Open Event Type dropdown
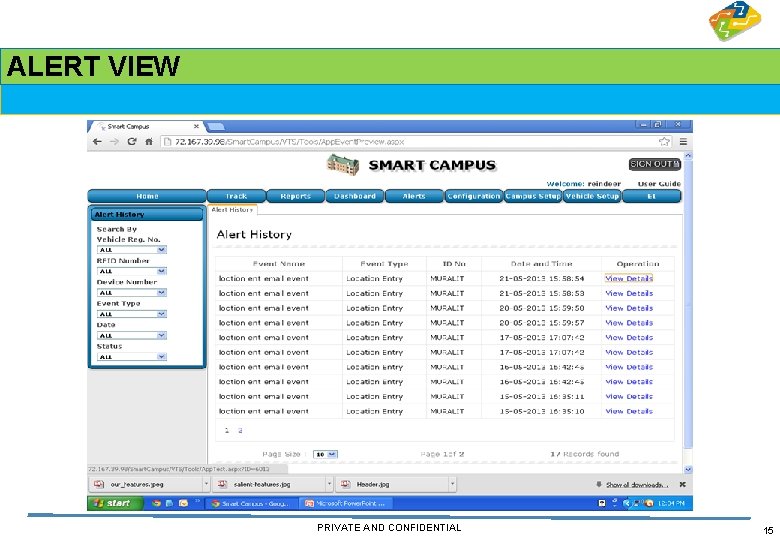This screenshot has width=780, height=540. (x=131, y=314)
